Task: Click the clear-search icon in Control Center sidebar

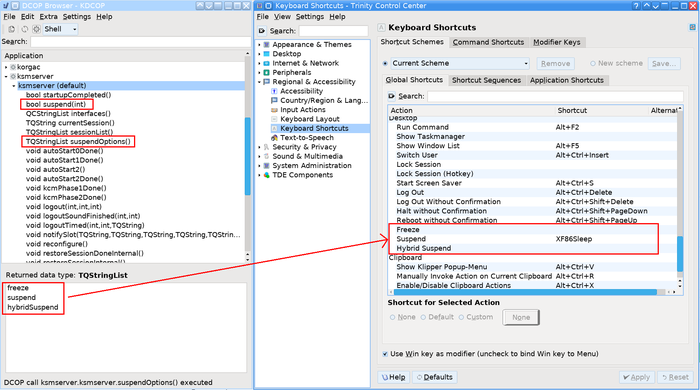Action: (x=262, y=31)
